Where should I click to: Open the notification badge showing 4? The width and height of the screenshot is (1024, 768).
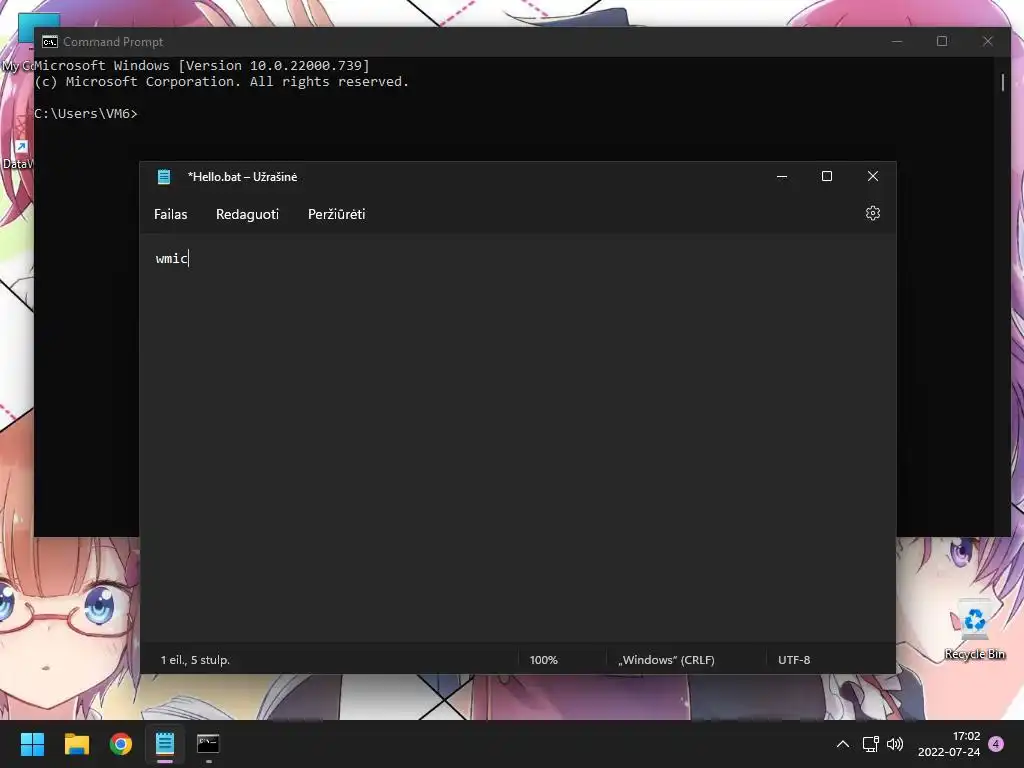(996, 744)
